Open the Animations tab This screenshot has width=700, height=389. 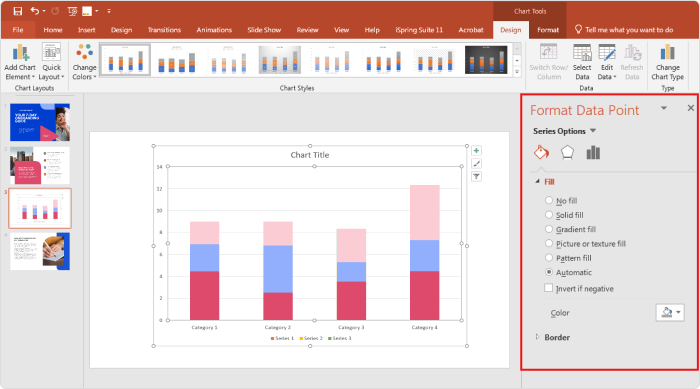pos(214,30)
